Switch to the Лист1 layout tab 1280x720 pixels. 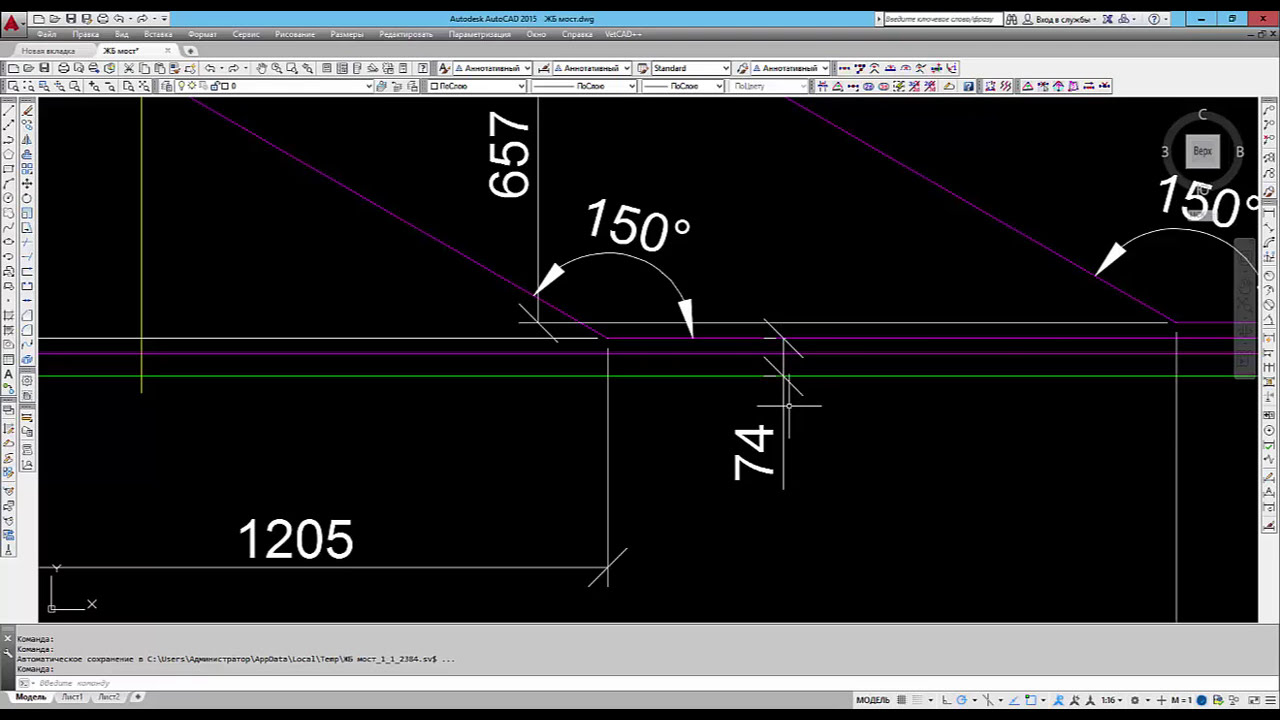[72, 697]
